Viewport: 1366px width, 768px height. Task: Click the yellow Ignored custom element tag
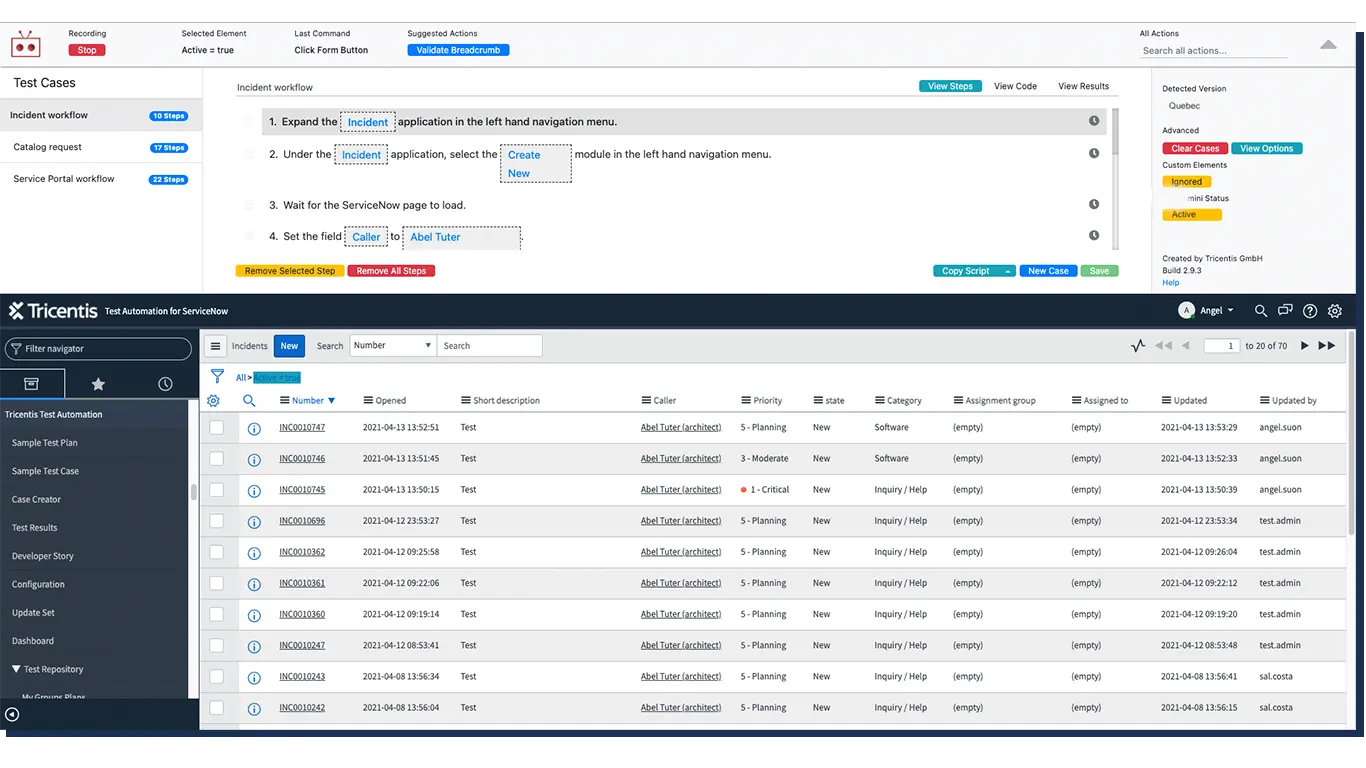pyautogui.click(x=1187, y=182)
